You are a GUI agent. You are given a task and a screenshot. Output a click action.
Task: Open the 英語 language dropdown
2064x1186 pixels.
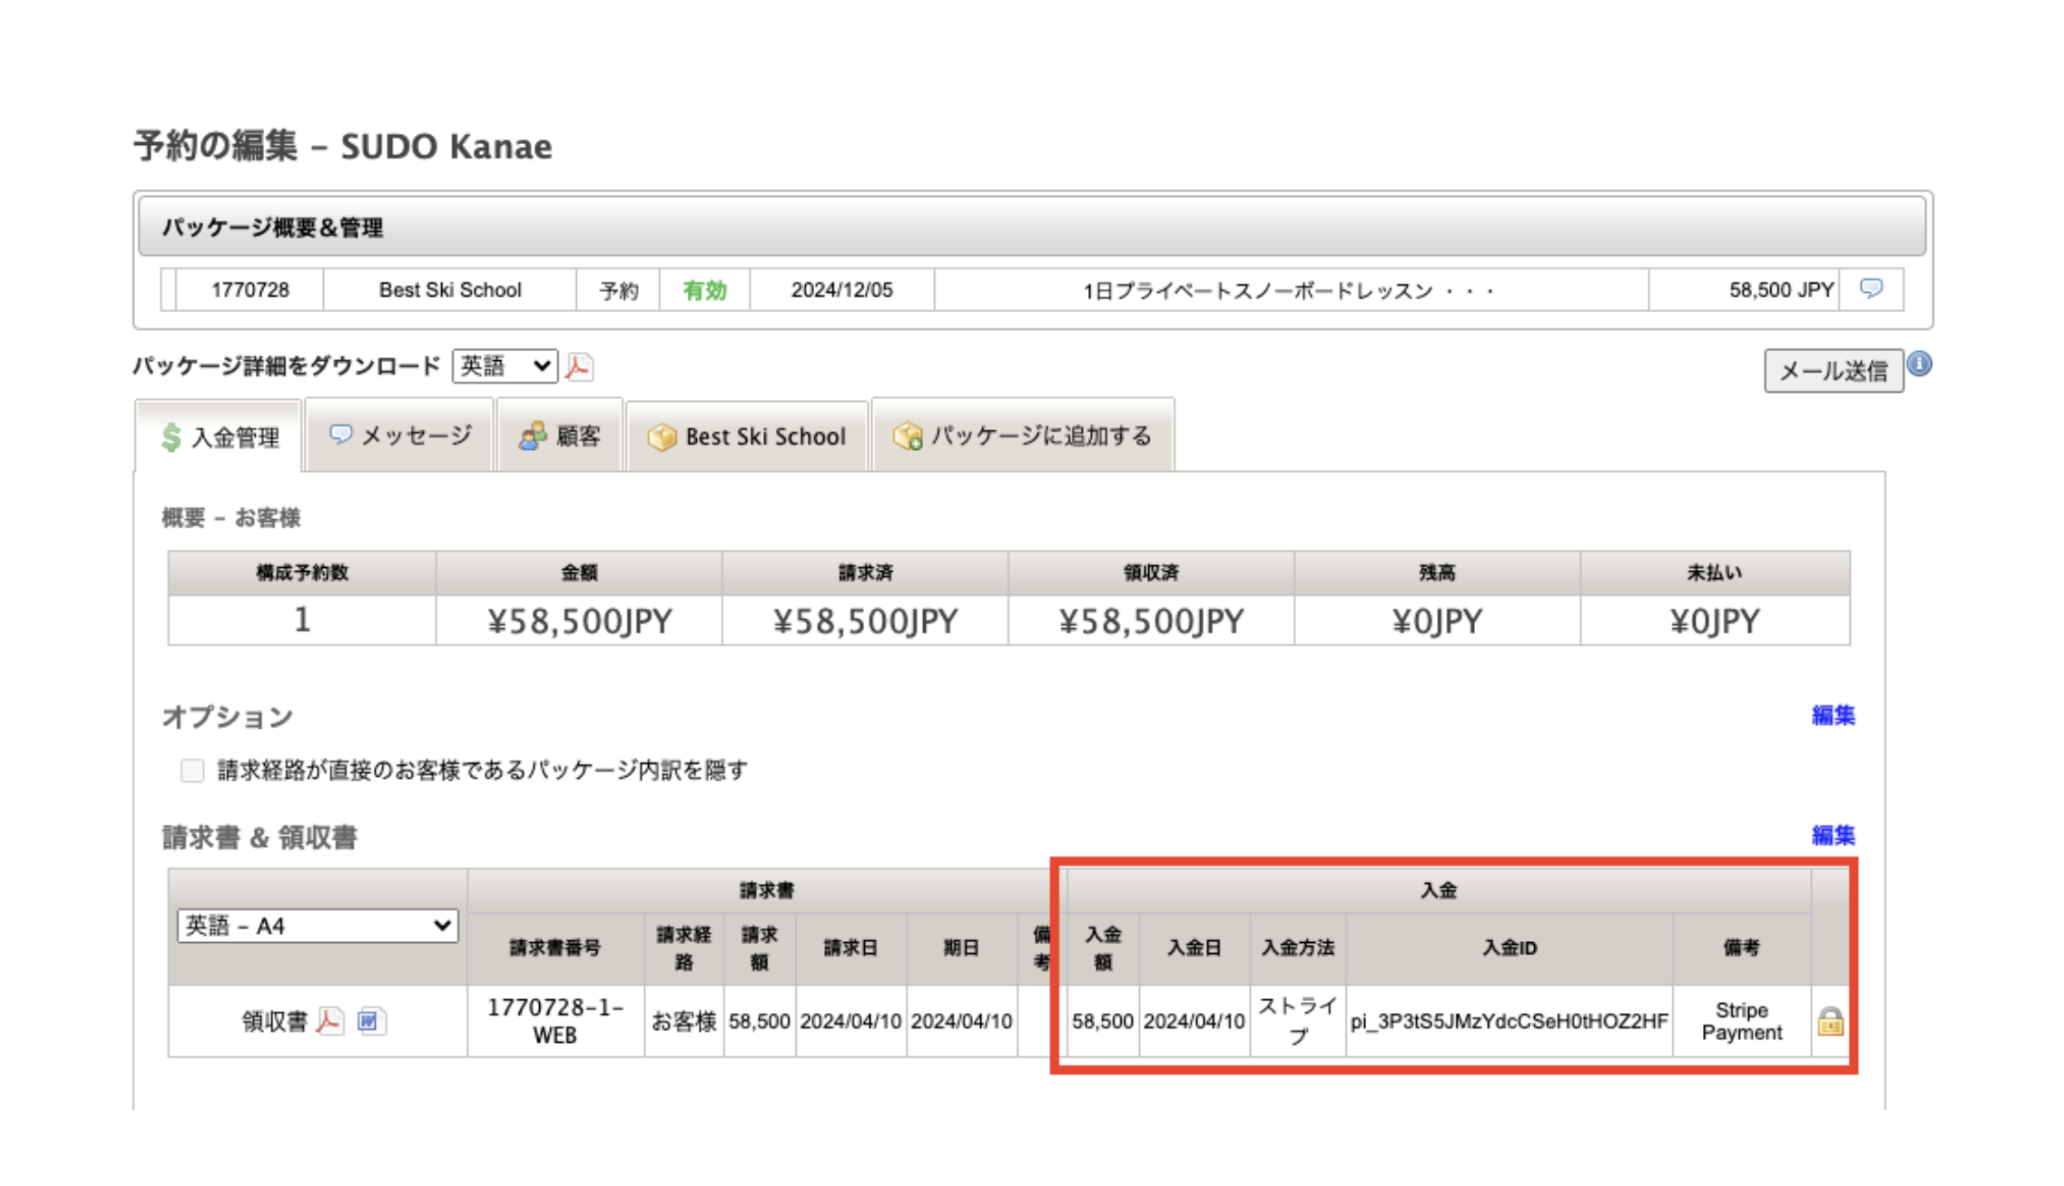click(x=505, y=366)
